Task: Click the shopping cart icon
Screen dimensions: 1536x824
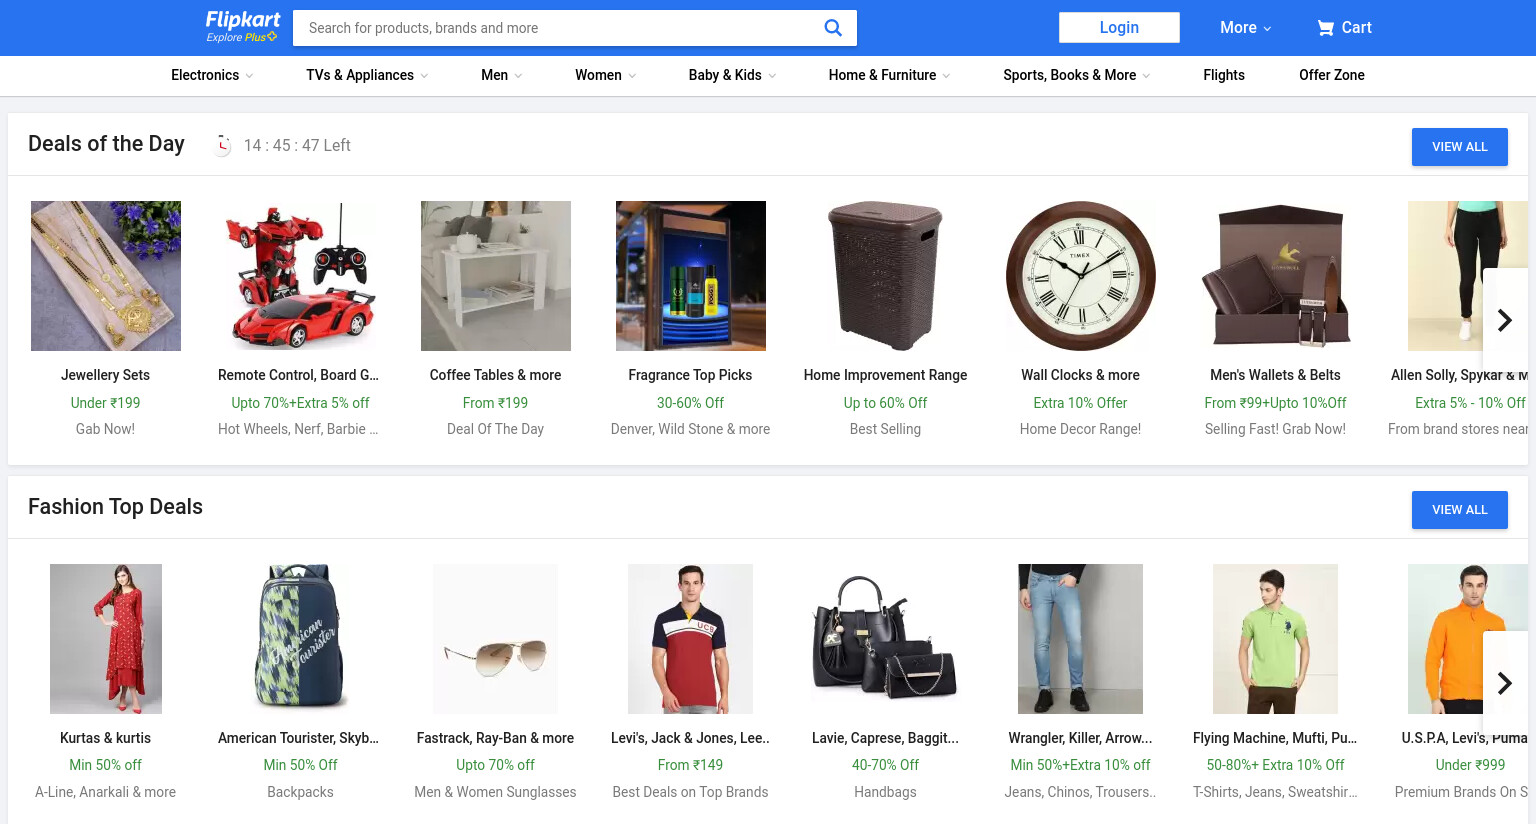Action: (x=1326, y=28)
